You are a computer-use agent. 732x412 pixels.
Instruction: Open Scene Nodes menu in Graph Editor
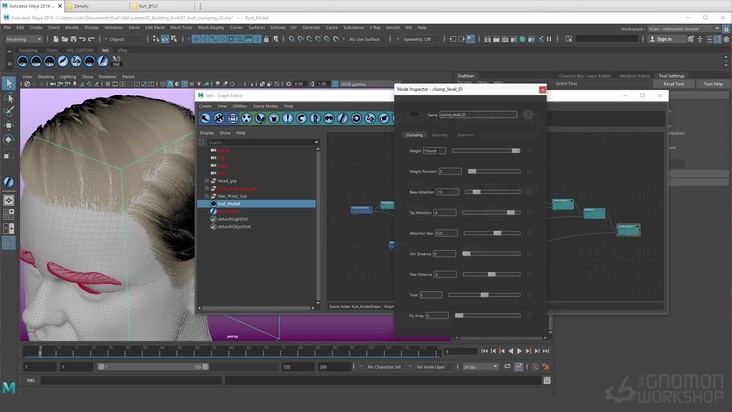pos(265,106)
